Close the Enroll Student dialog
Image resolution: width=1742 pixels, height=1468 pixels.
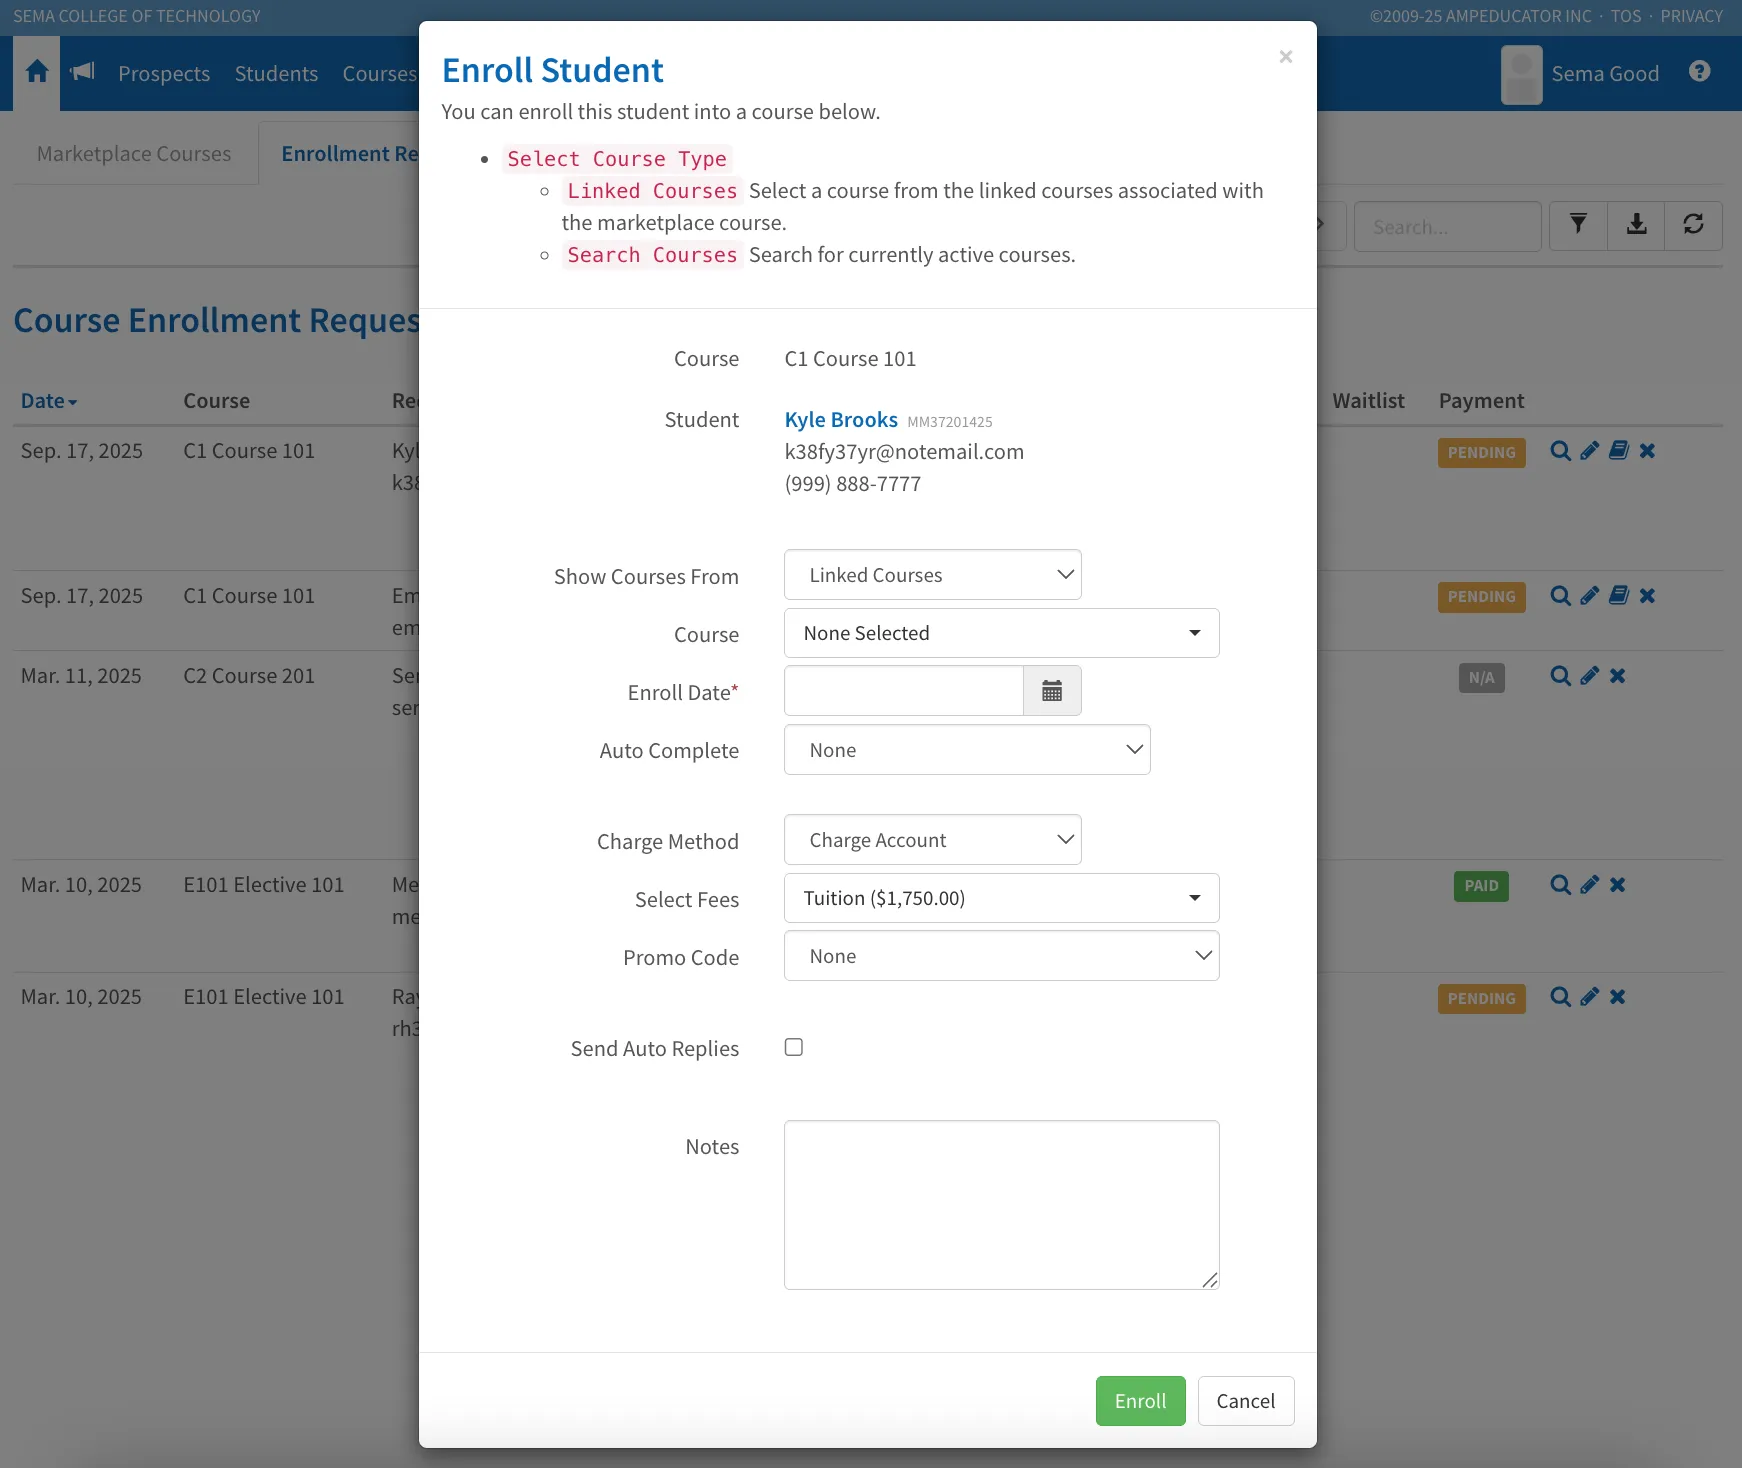[1286, 57]
